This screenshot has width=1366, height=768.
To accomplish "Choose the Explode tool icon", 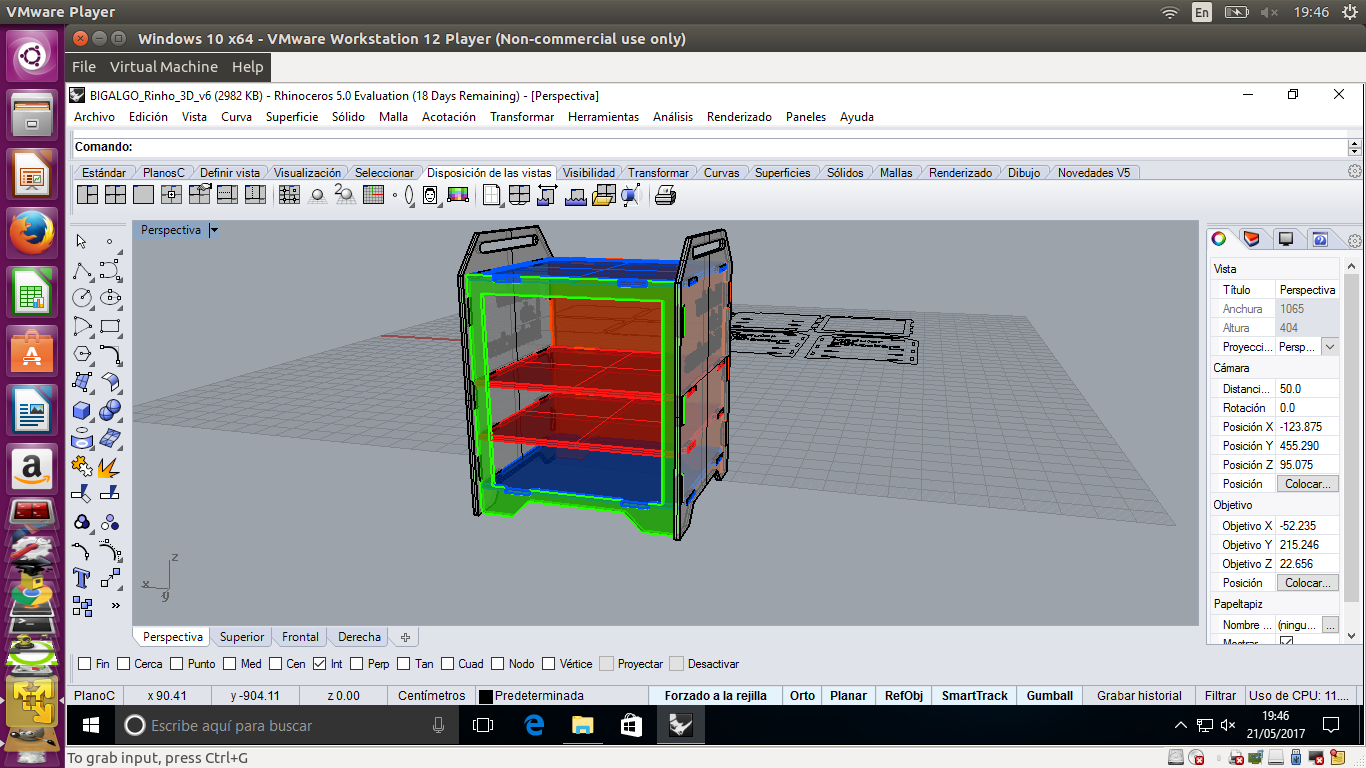I will (x=110, y=466).
